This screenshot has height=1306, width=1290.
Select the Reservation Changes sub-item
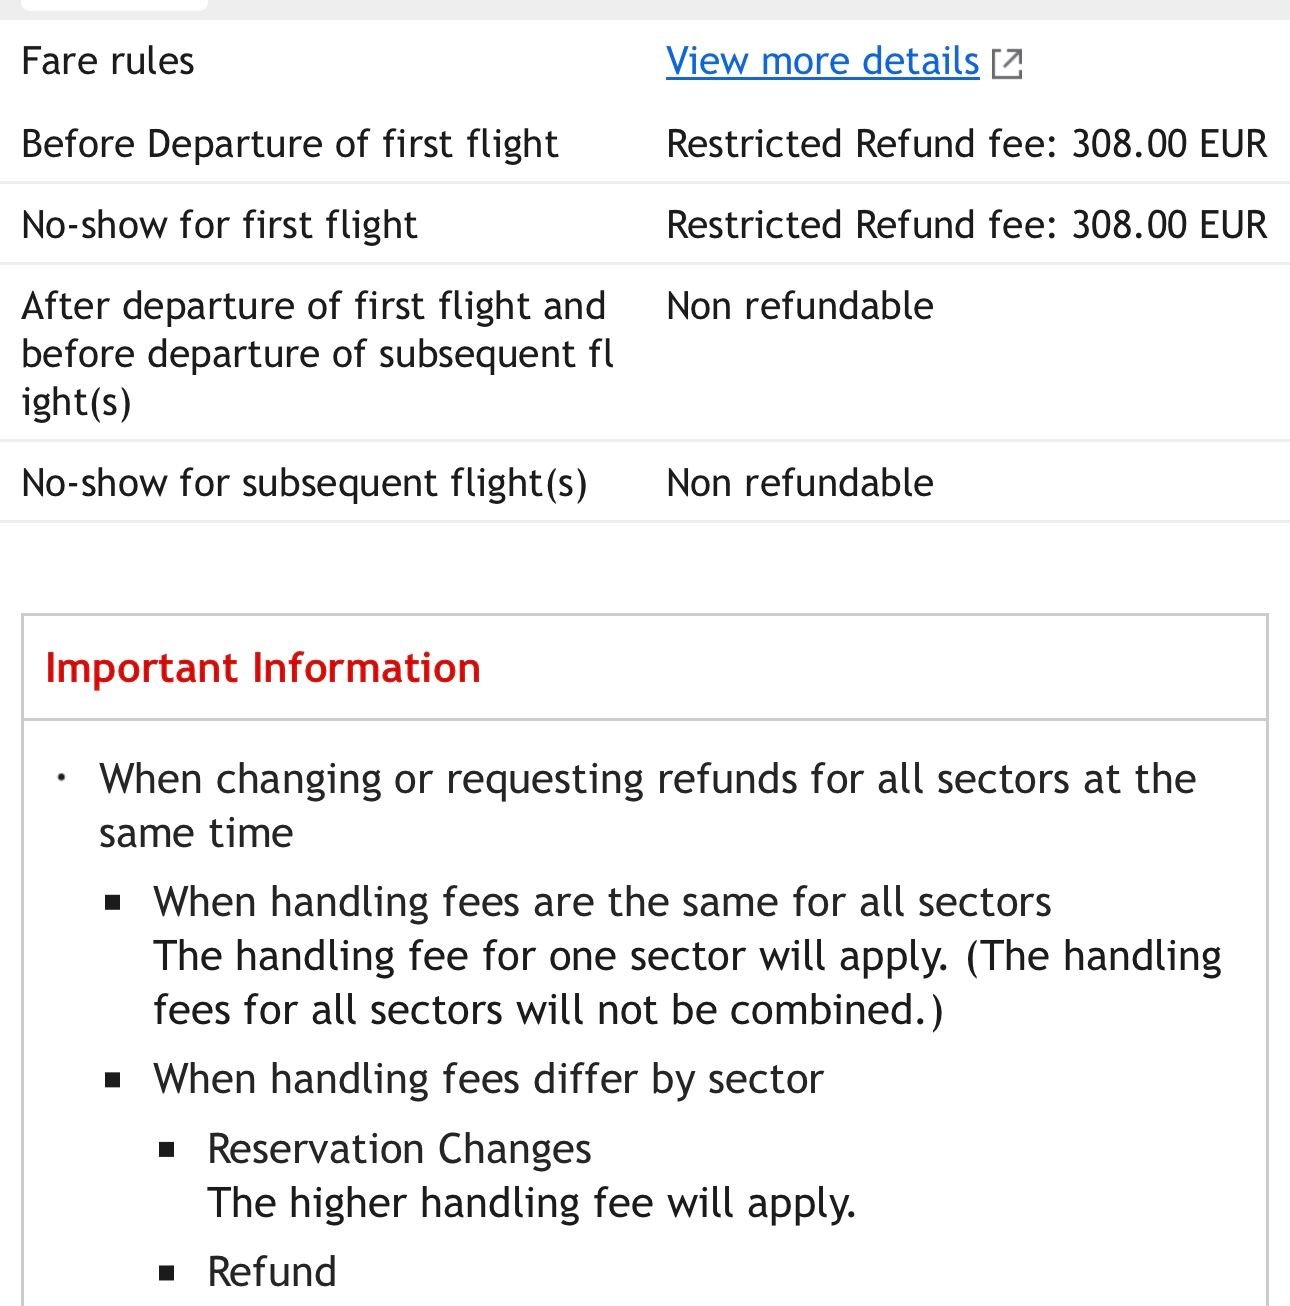click(399, 1149)
